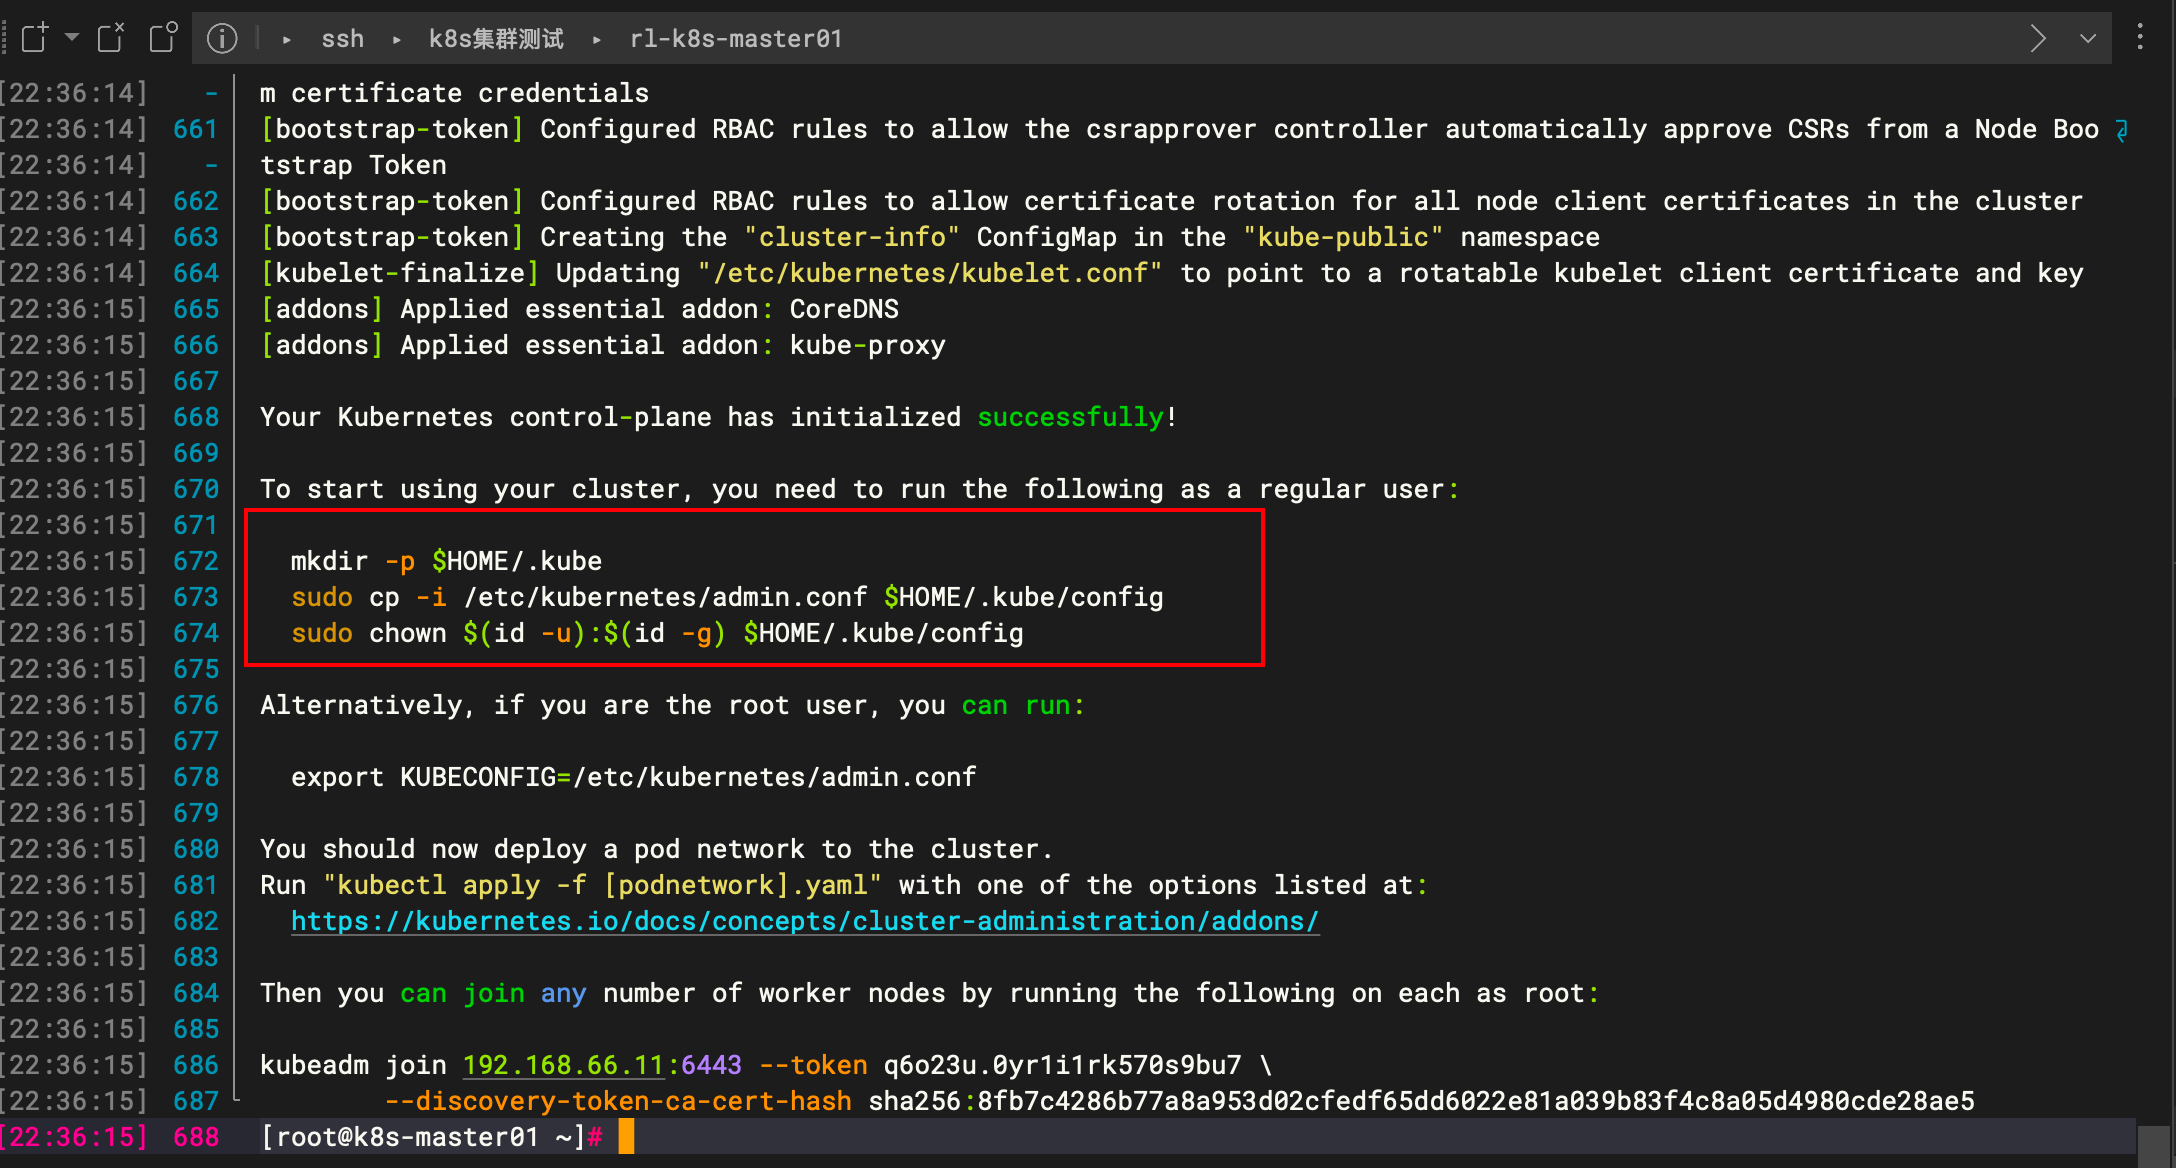Open the kubernetes.io addons documentation link
Screen dimensions: 2176x1168
coord(805,921)
